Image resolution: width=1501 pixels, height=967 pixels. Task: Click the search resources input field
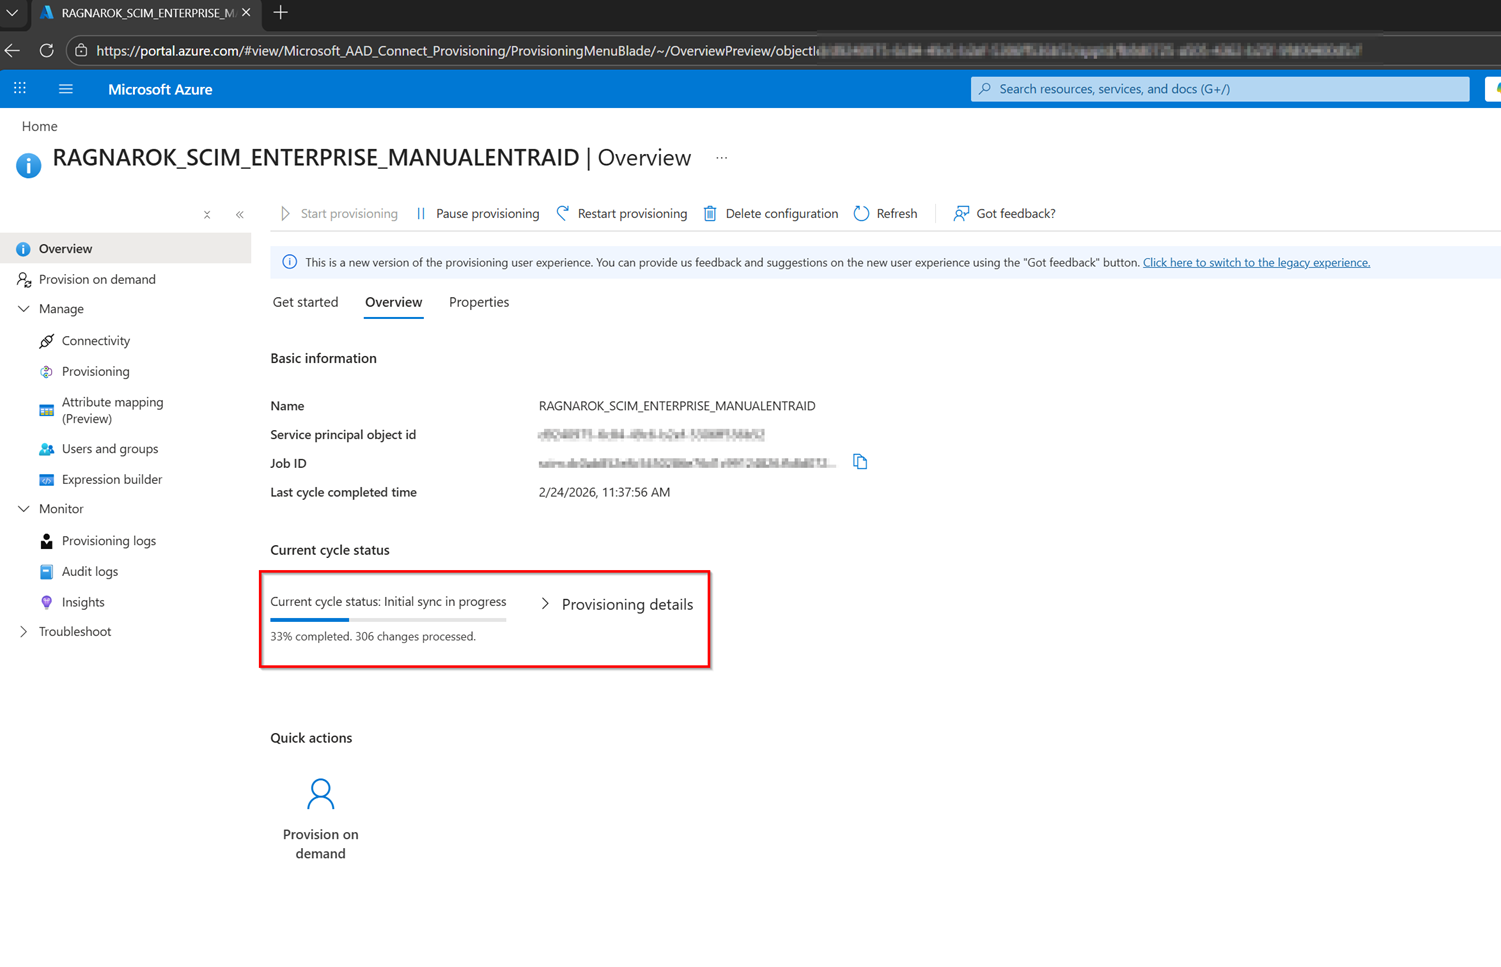point(1220,89)
